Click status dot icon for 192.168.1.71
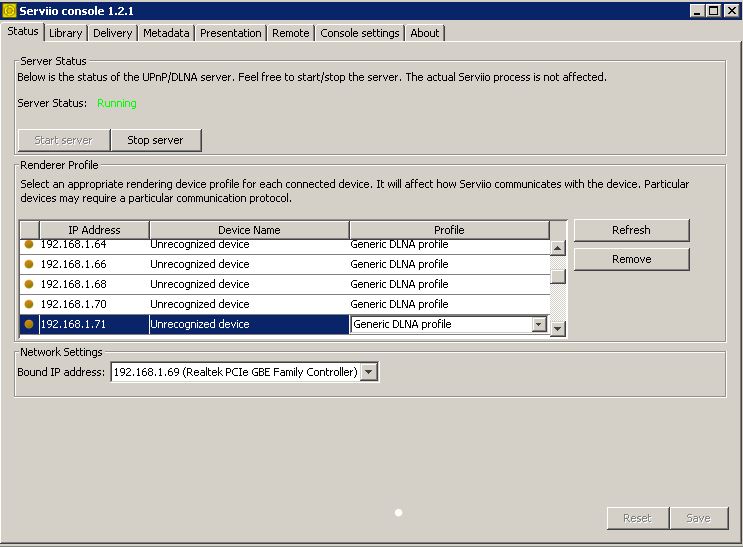Screen dimensions: 743x547 pos(29,324)
